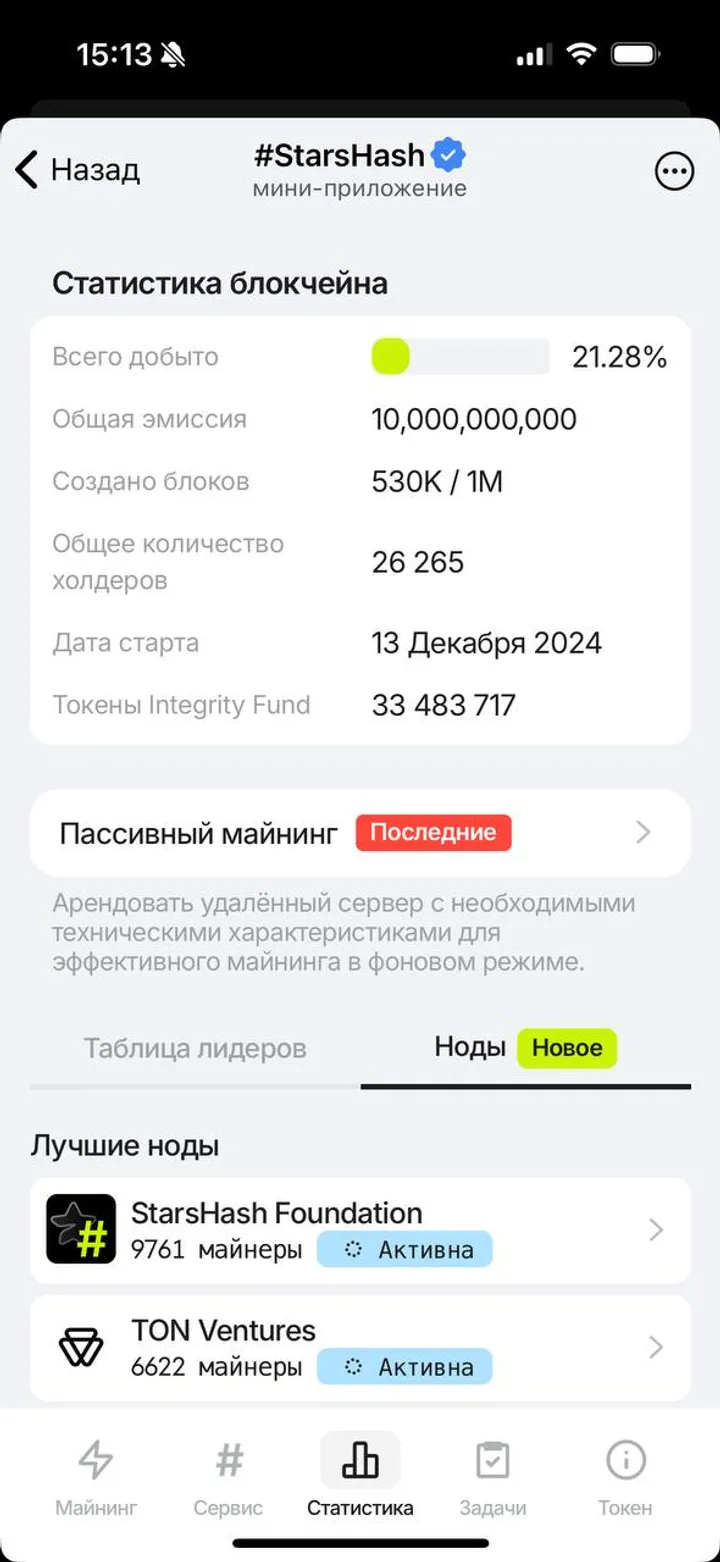Click the total mined progress bar
Viewport: 720px width, 1562px height.
pyautogui.click(x=460, y=356)
